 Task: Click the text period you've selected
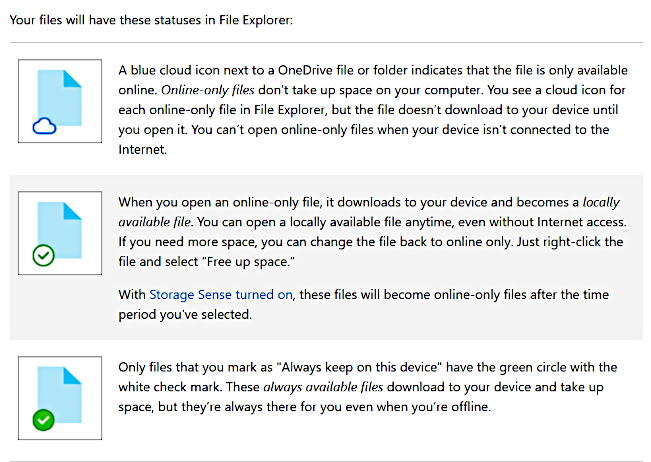(185, 315)
